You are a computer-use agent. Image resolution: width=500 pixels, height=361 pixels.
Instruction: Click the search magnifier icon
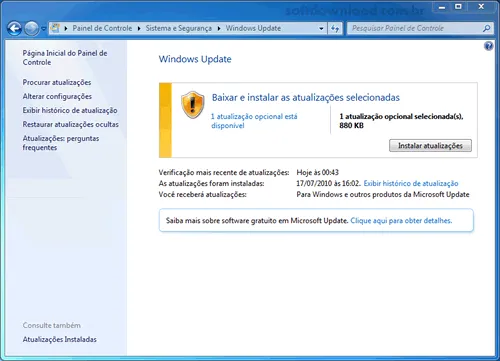coord(487,28)
